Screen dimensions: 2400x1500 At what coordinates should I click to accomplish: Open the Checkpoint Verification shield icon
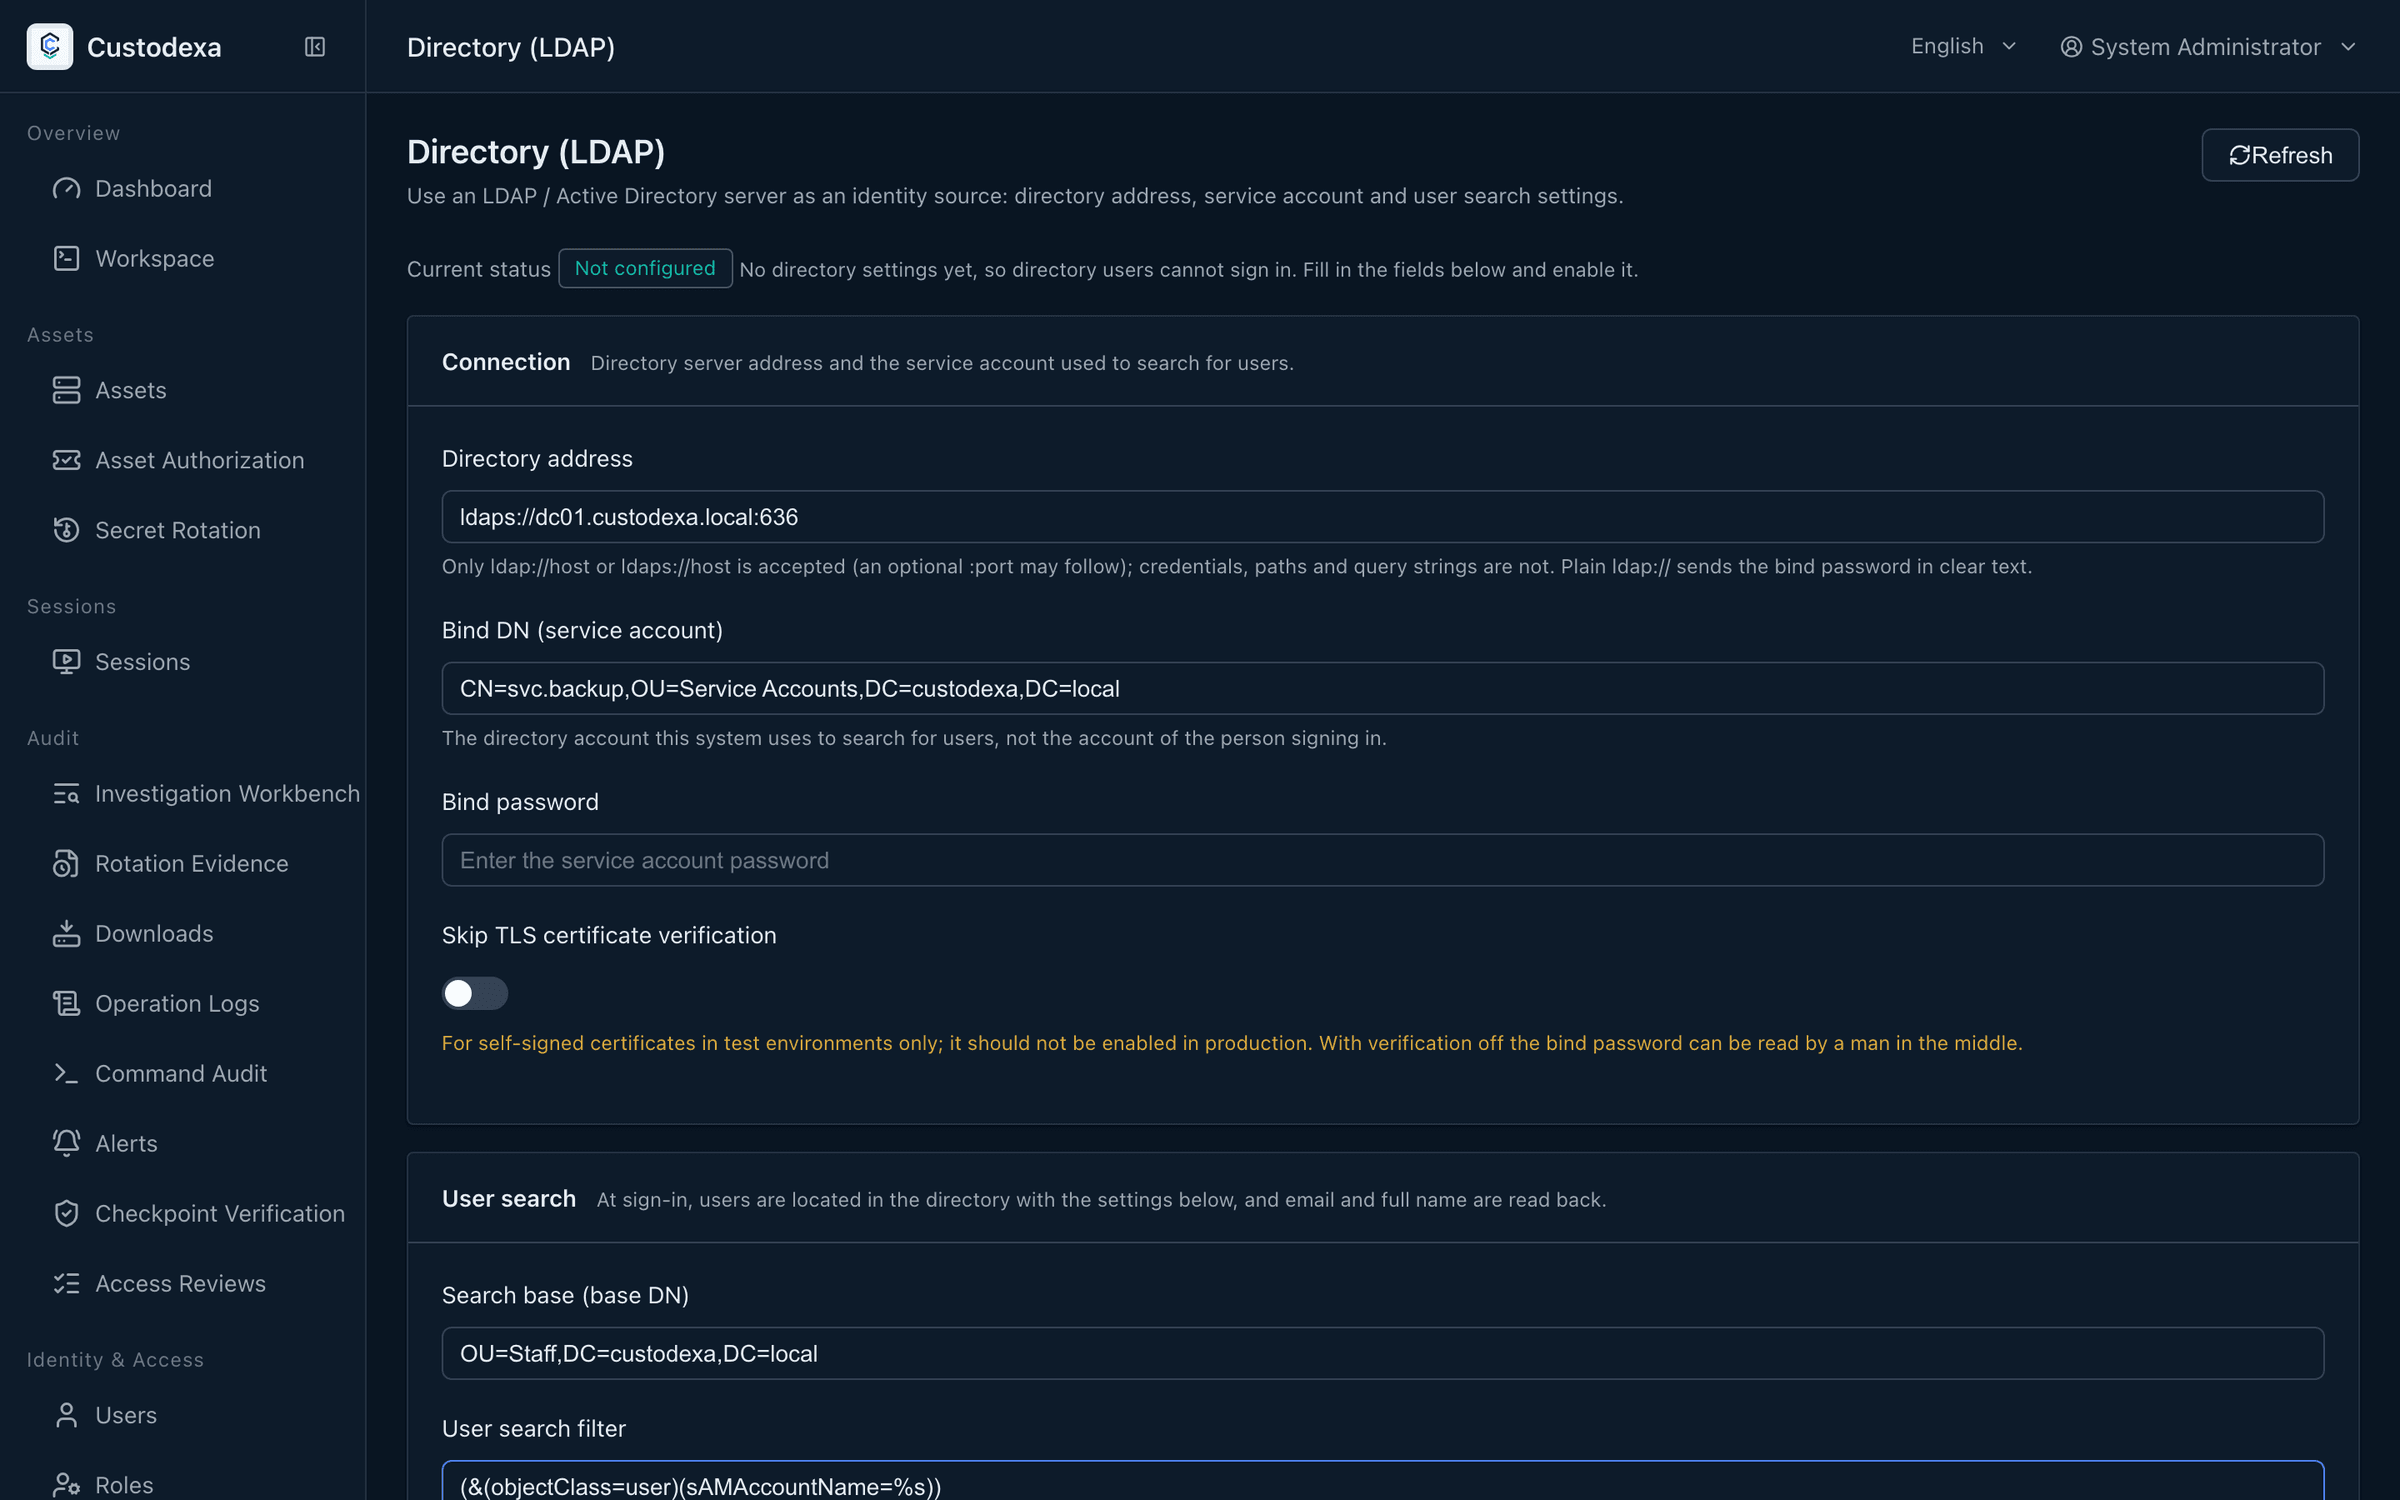(66, 1213)
